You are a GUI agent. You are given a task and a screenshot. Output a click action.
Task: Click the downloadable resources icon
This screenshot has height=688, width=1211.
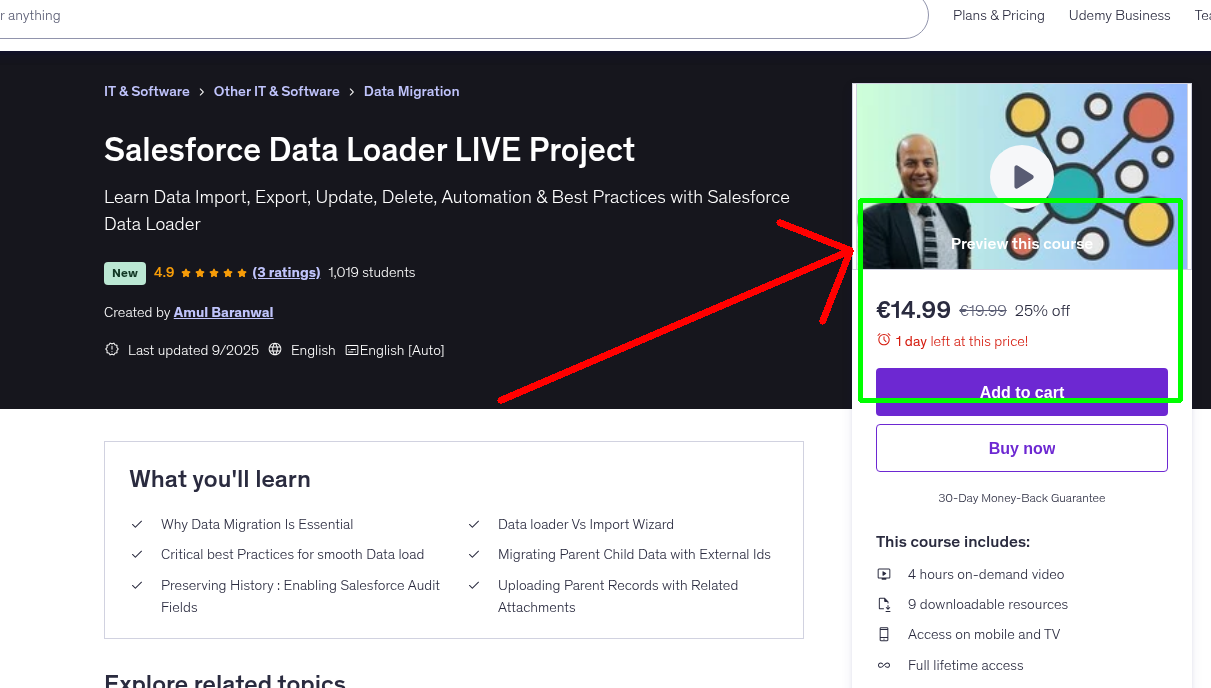[x=884, y=604]
